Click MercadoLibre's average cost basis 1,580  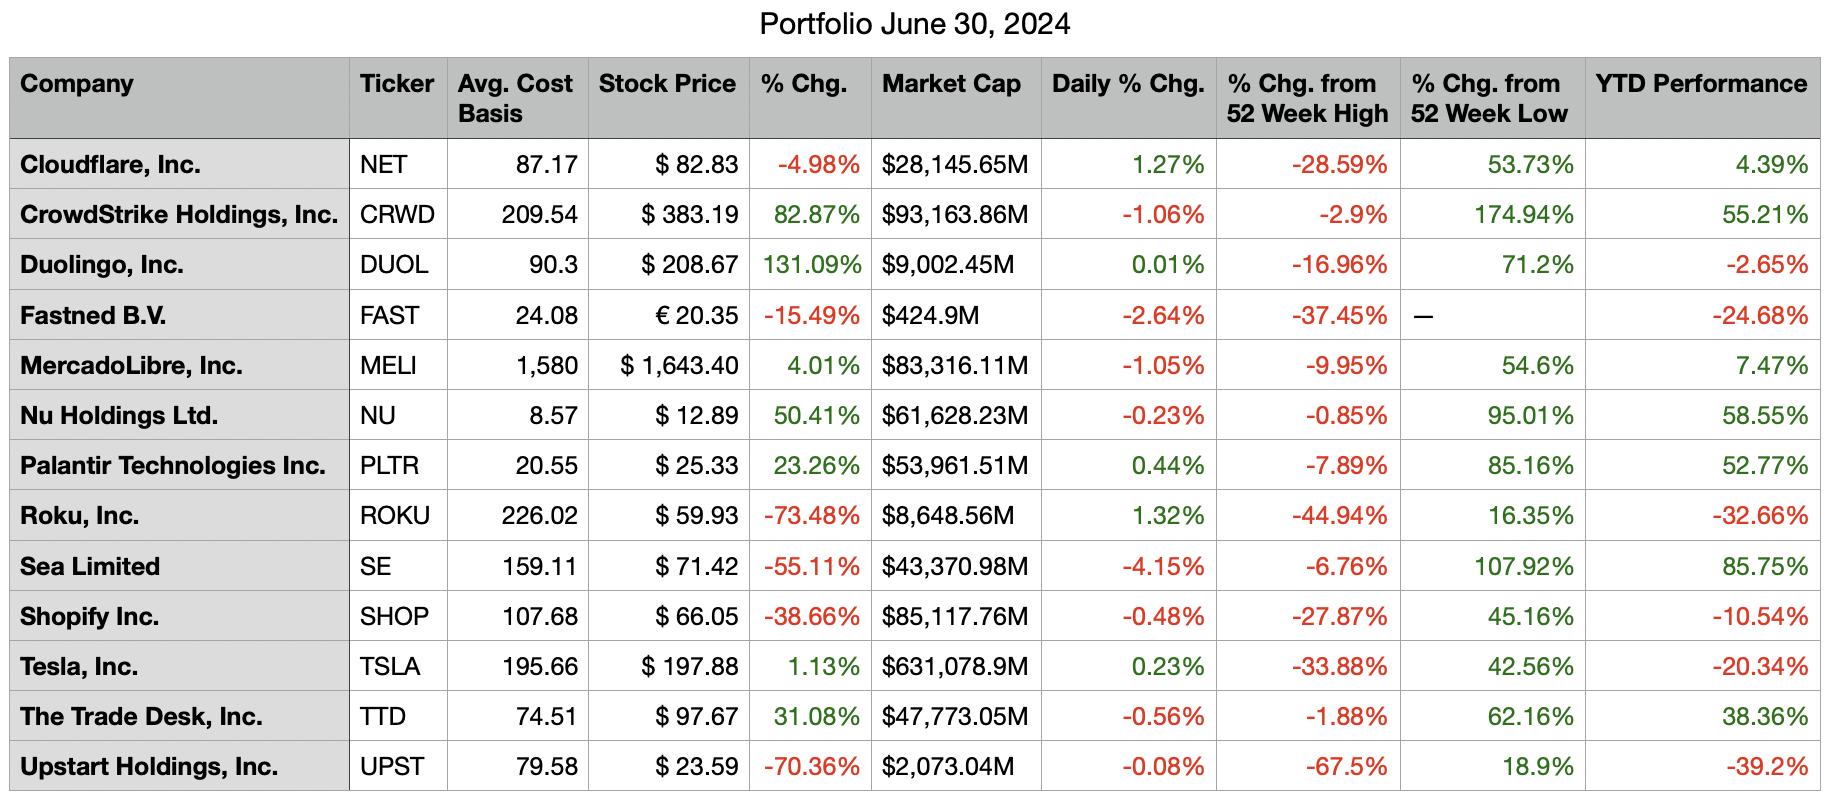(x=547, y=366)
